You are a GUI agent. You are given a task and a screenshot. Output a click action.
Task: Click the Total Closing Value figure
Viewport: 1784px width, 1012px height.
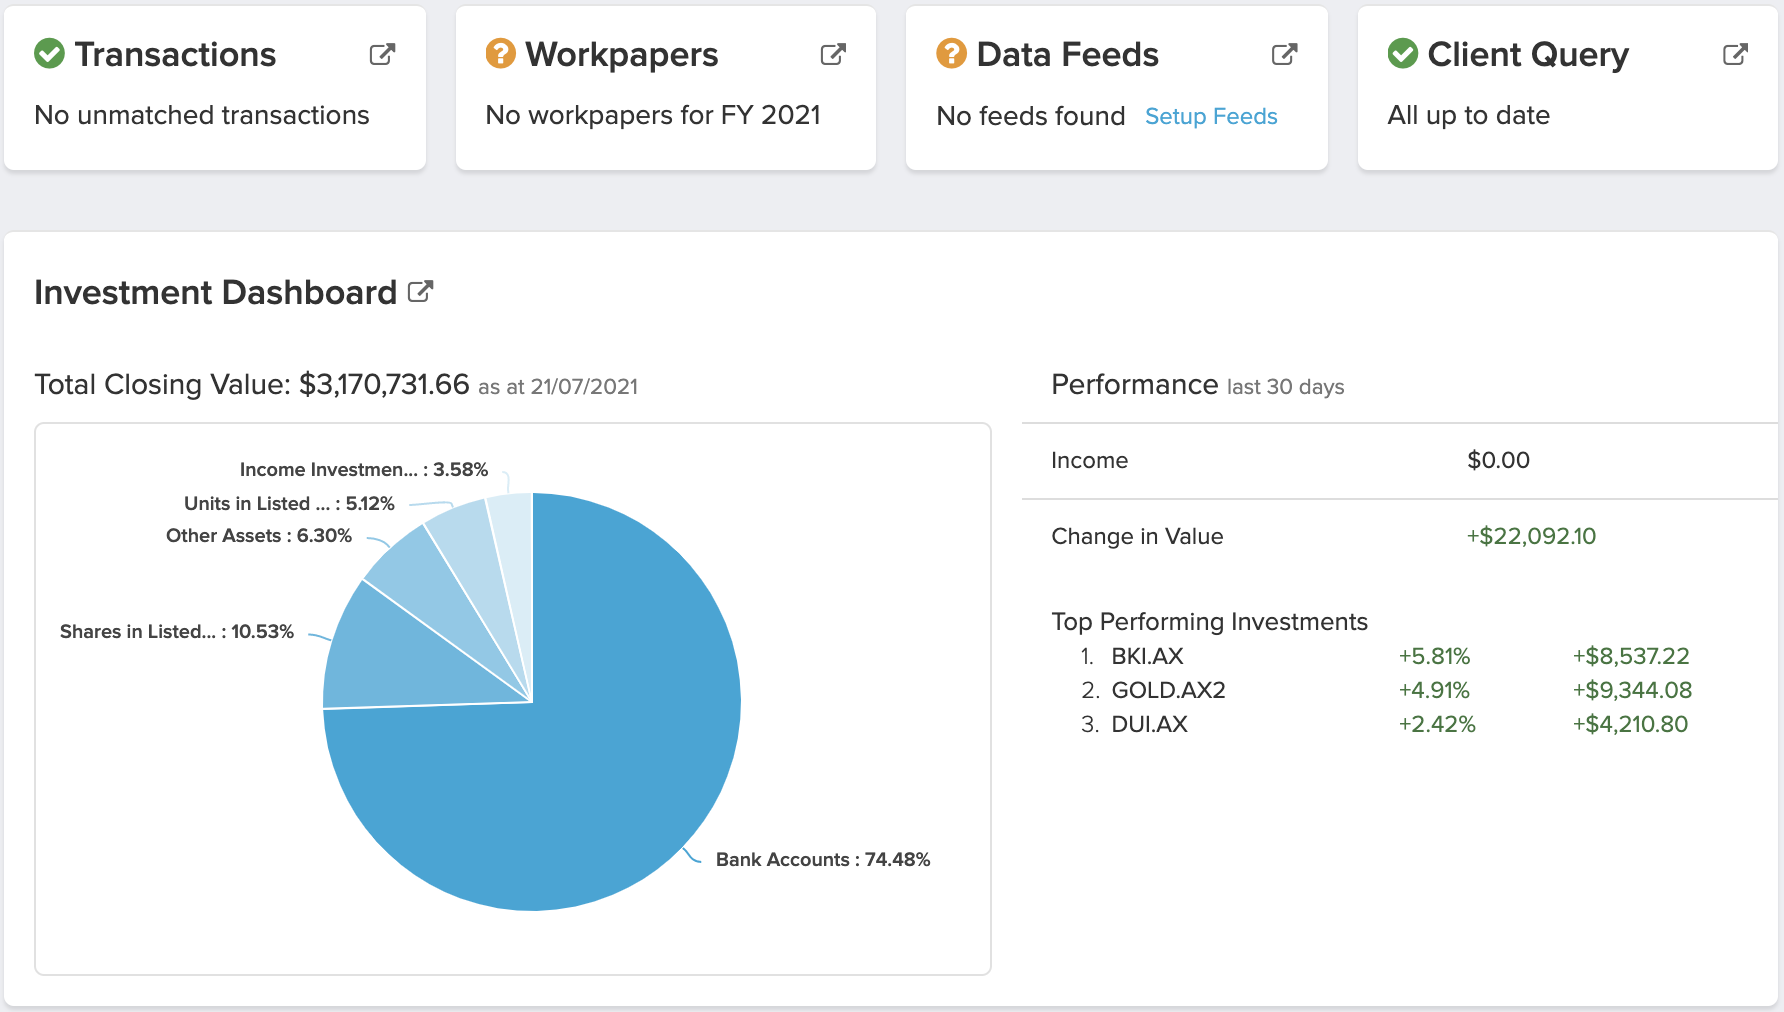[384, 384]
